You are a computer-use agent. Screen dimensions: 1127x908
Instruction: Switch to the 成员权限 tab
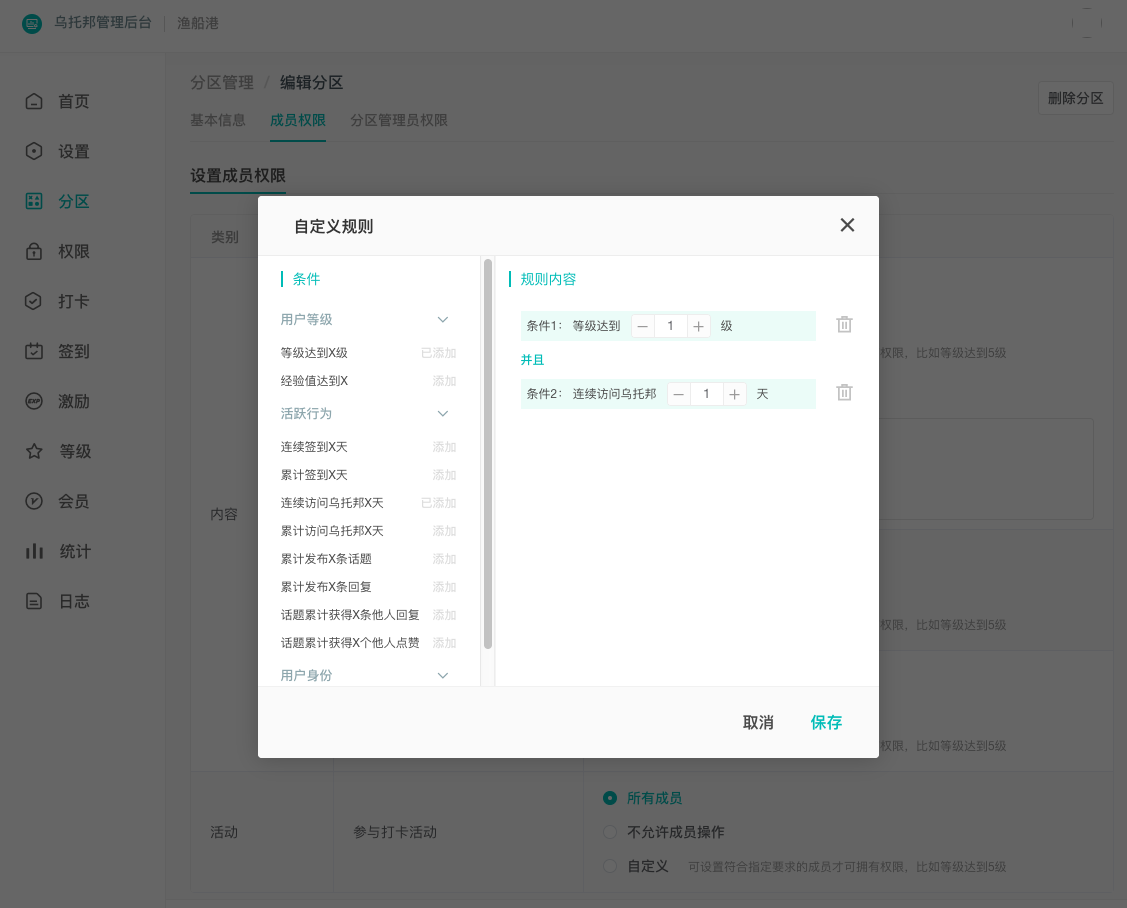click(298, 120)
